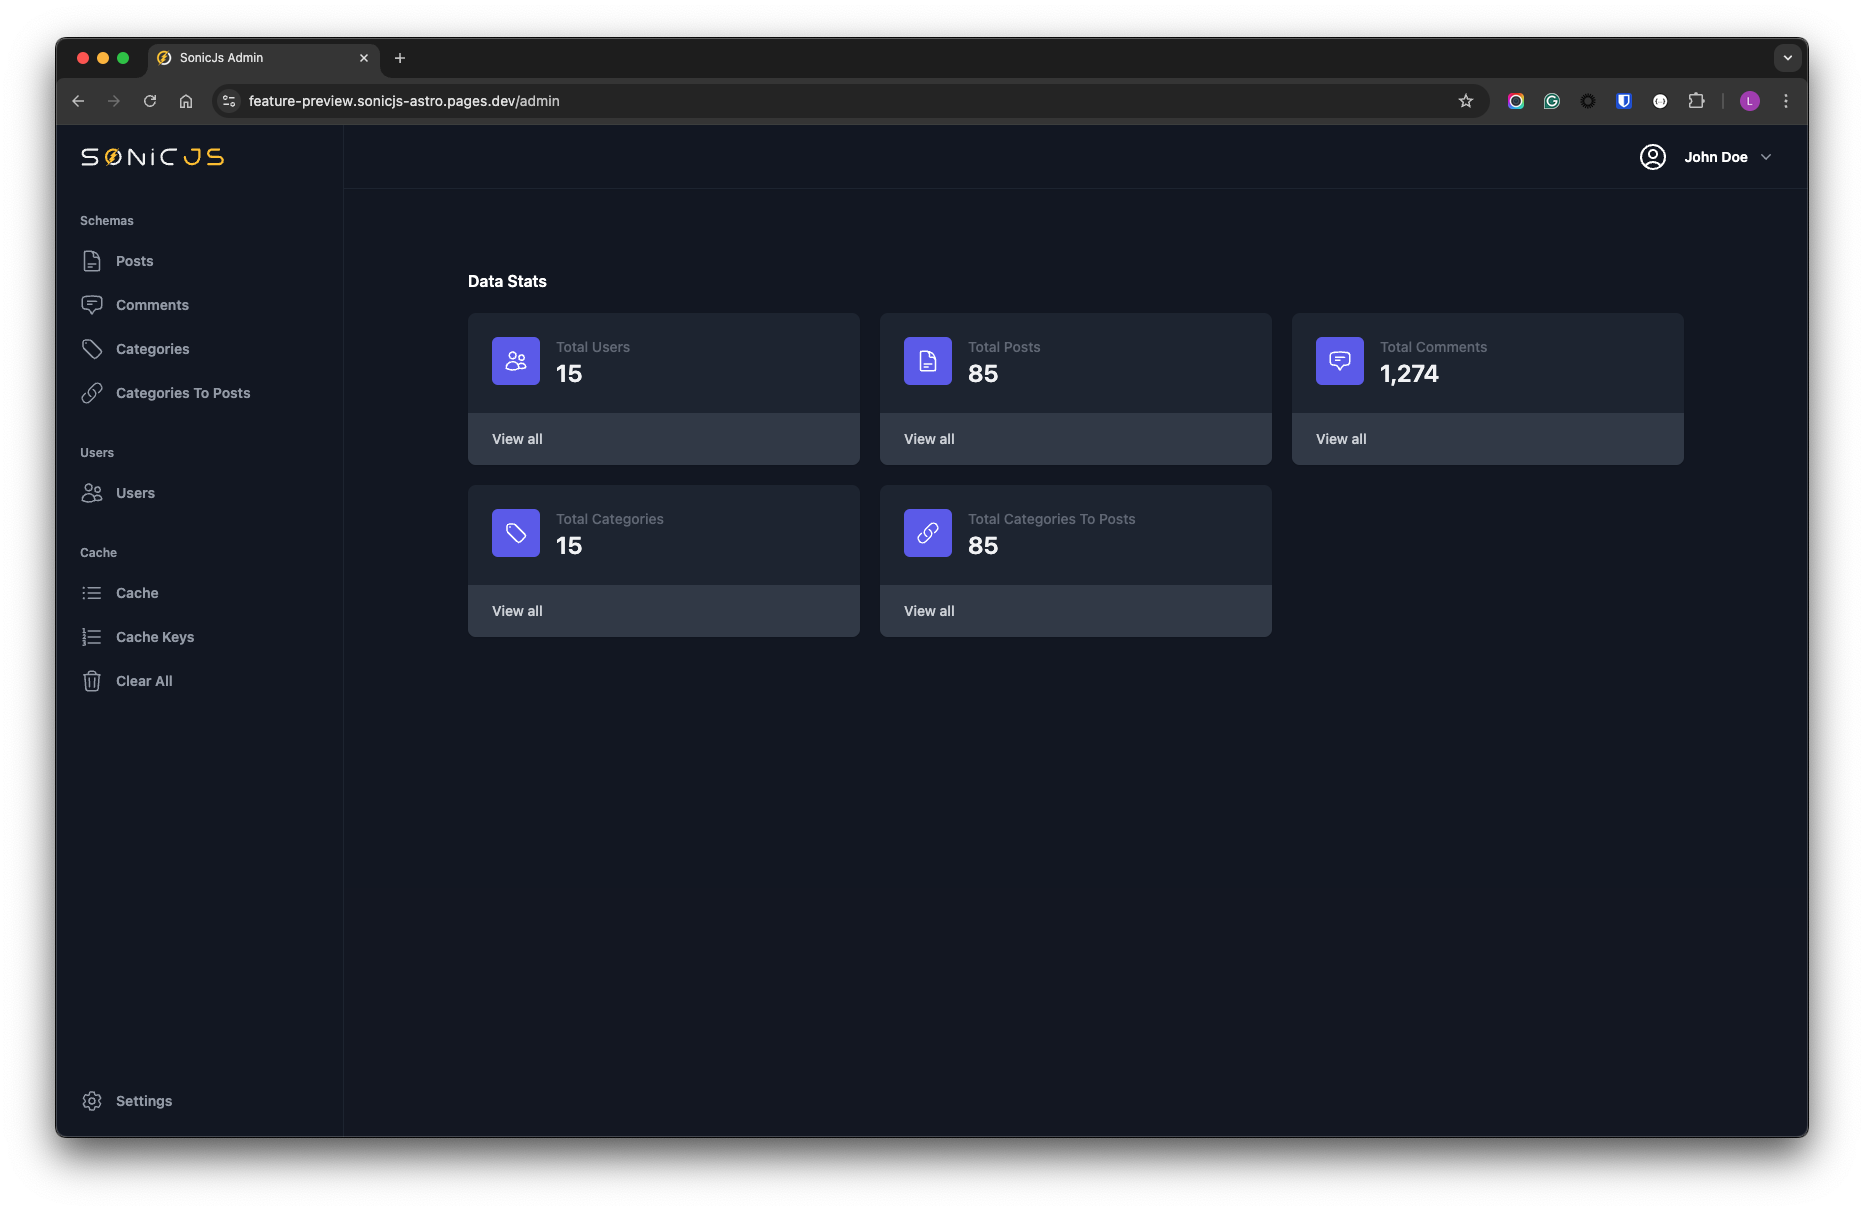Click the Cache list icon
The height and width of the screenshot is (1211, 1864).
click(x=92, y=592)
